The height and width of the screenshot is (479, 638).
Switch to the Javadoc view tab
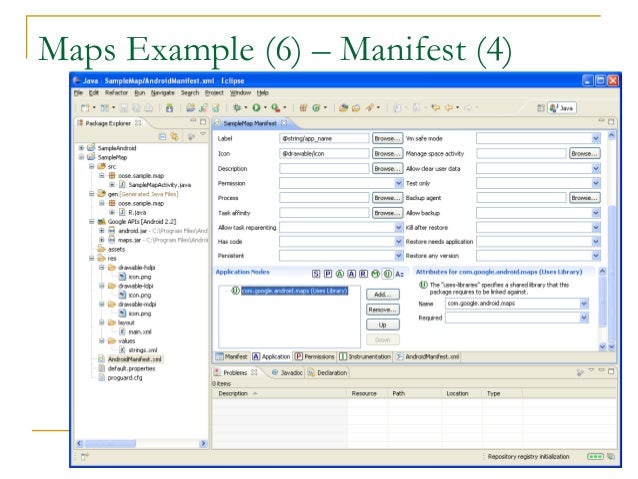(x=287, y=372)
